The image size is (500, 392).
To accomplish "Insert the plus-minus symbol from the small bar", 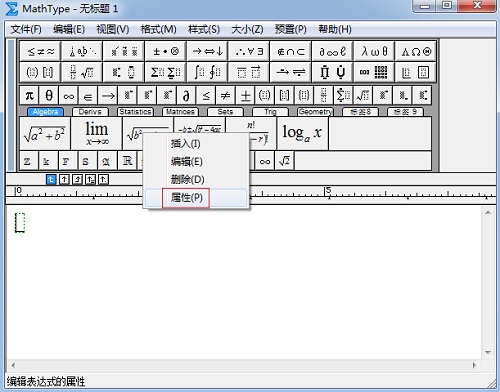I will 245,96.
